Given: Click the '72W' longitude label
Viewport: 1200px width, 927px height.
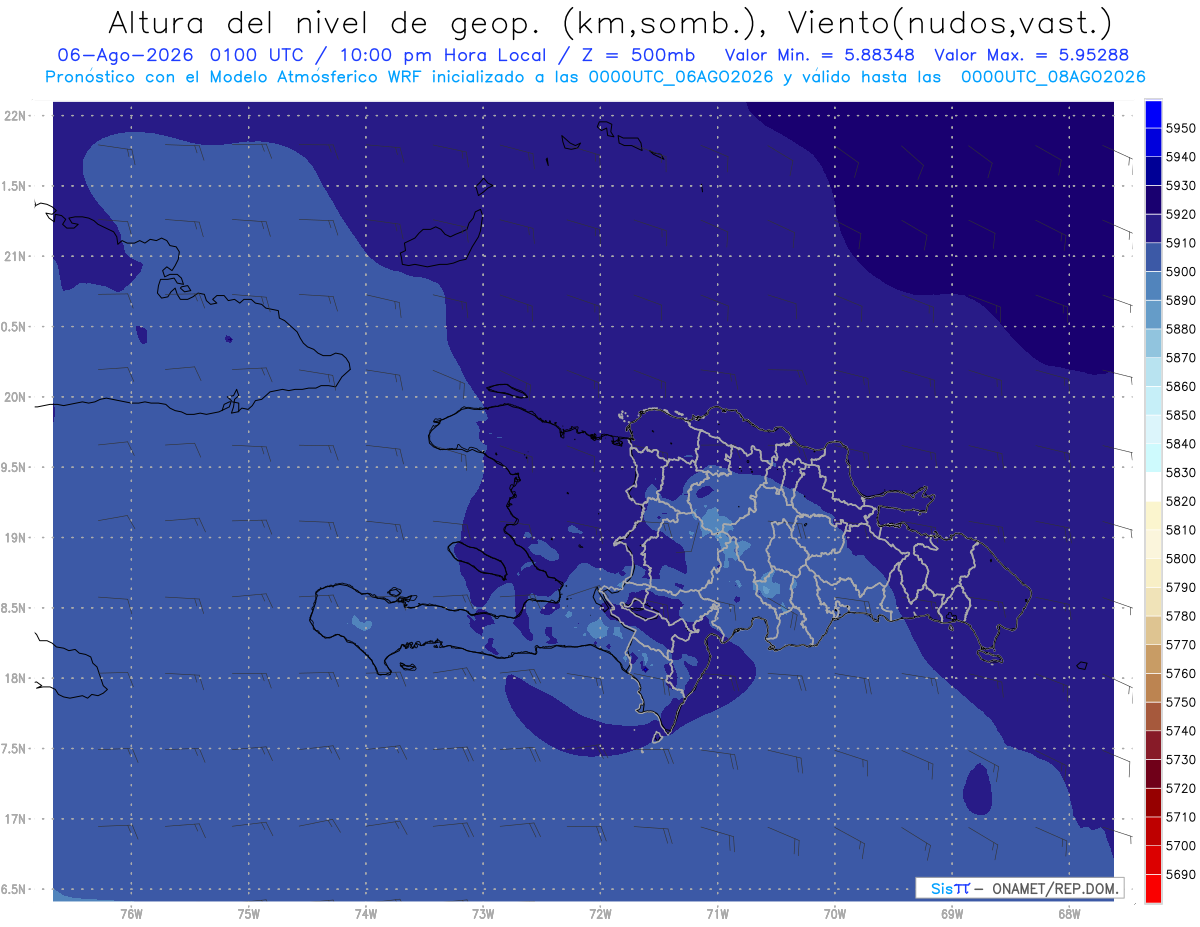Looking at the screenshot, I should click(x=600, y=914).
